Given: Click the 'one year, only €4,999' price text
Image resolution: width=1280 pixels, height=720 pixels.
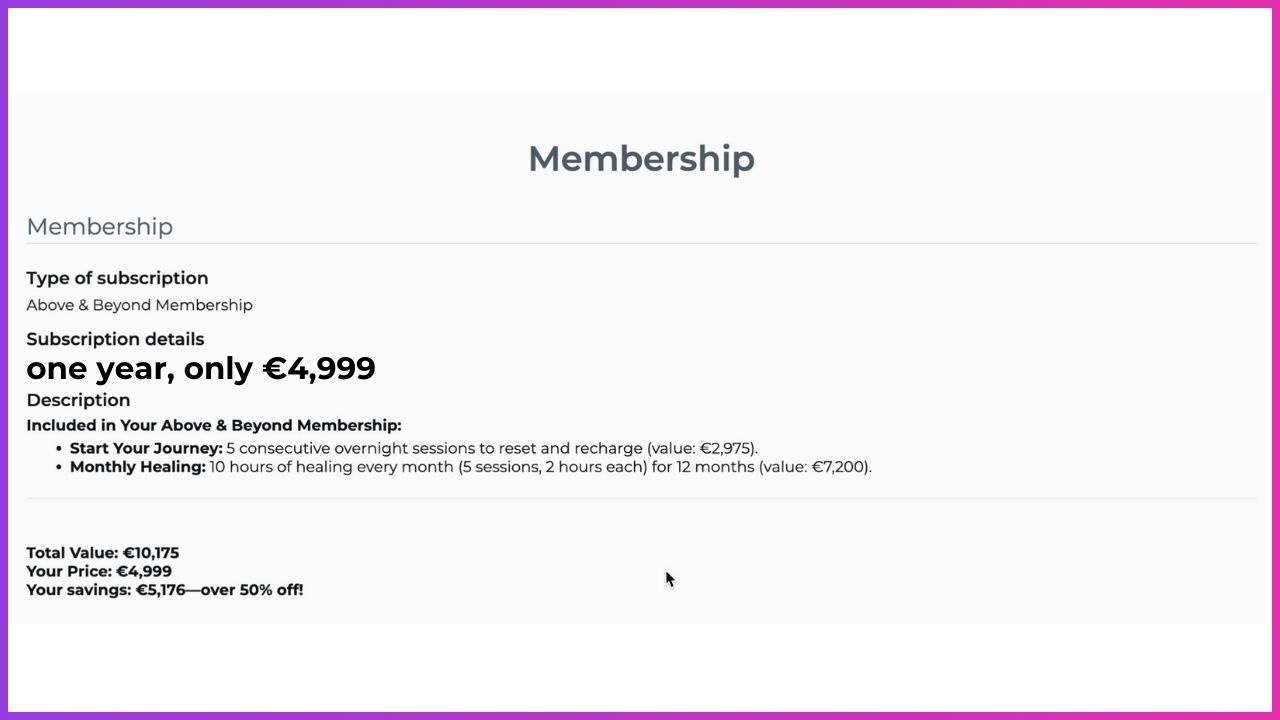Looking at the screenshot, I should (x=200, y=368).
